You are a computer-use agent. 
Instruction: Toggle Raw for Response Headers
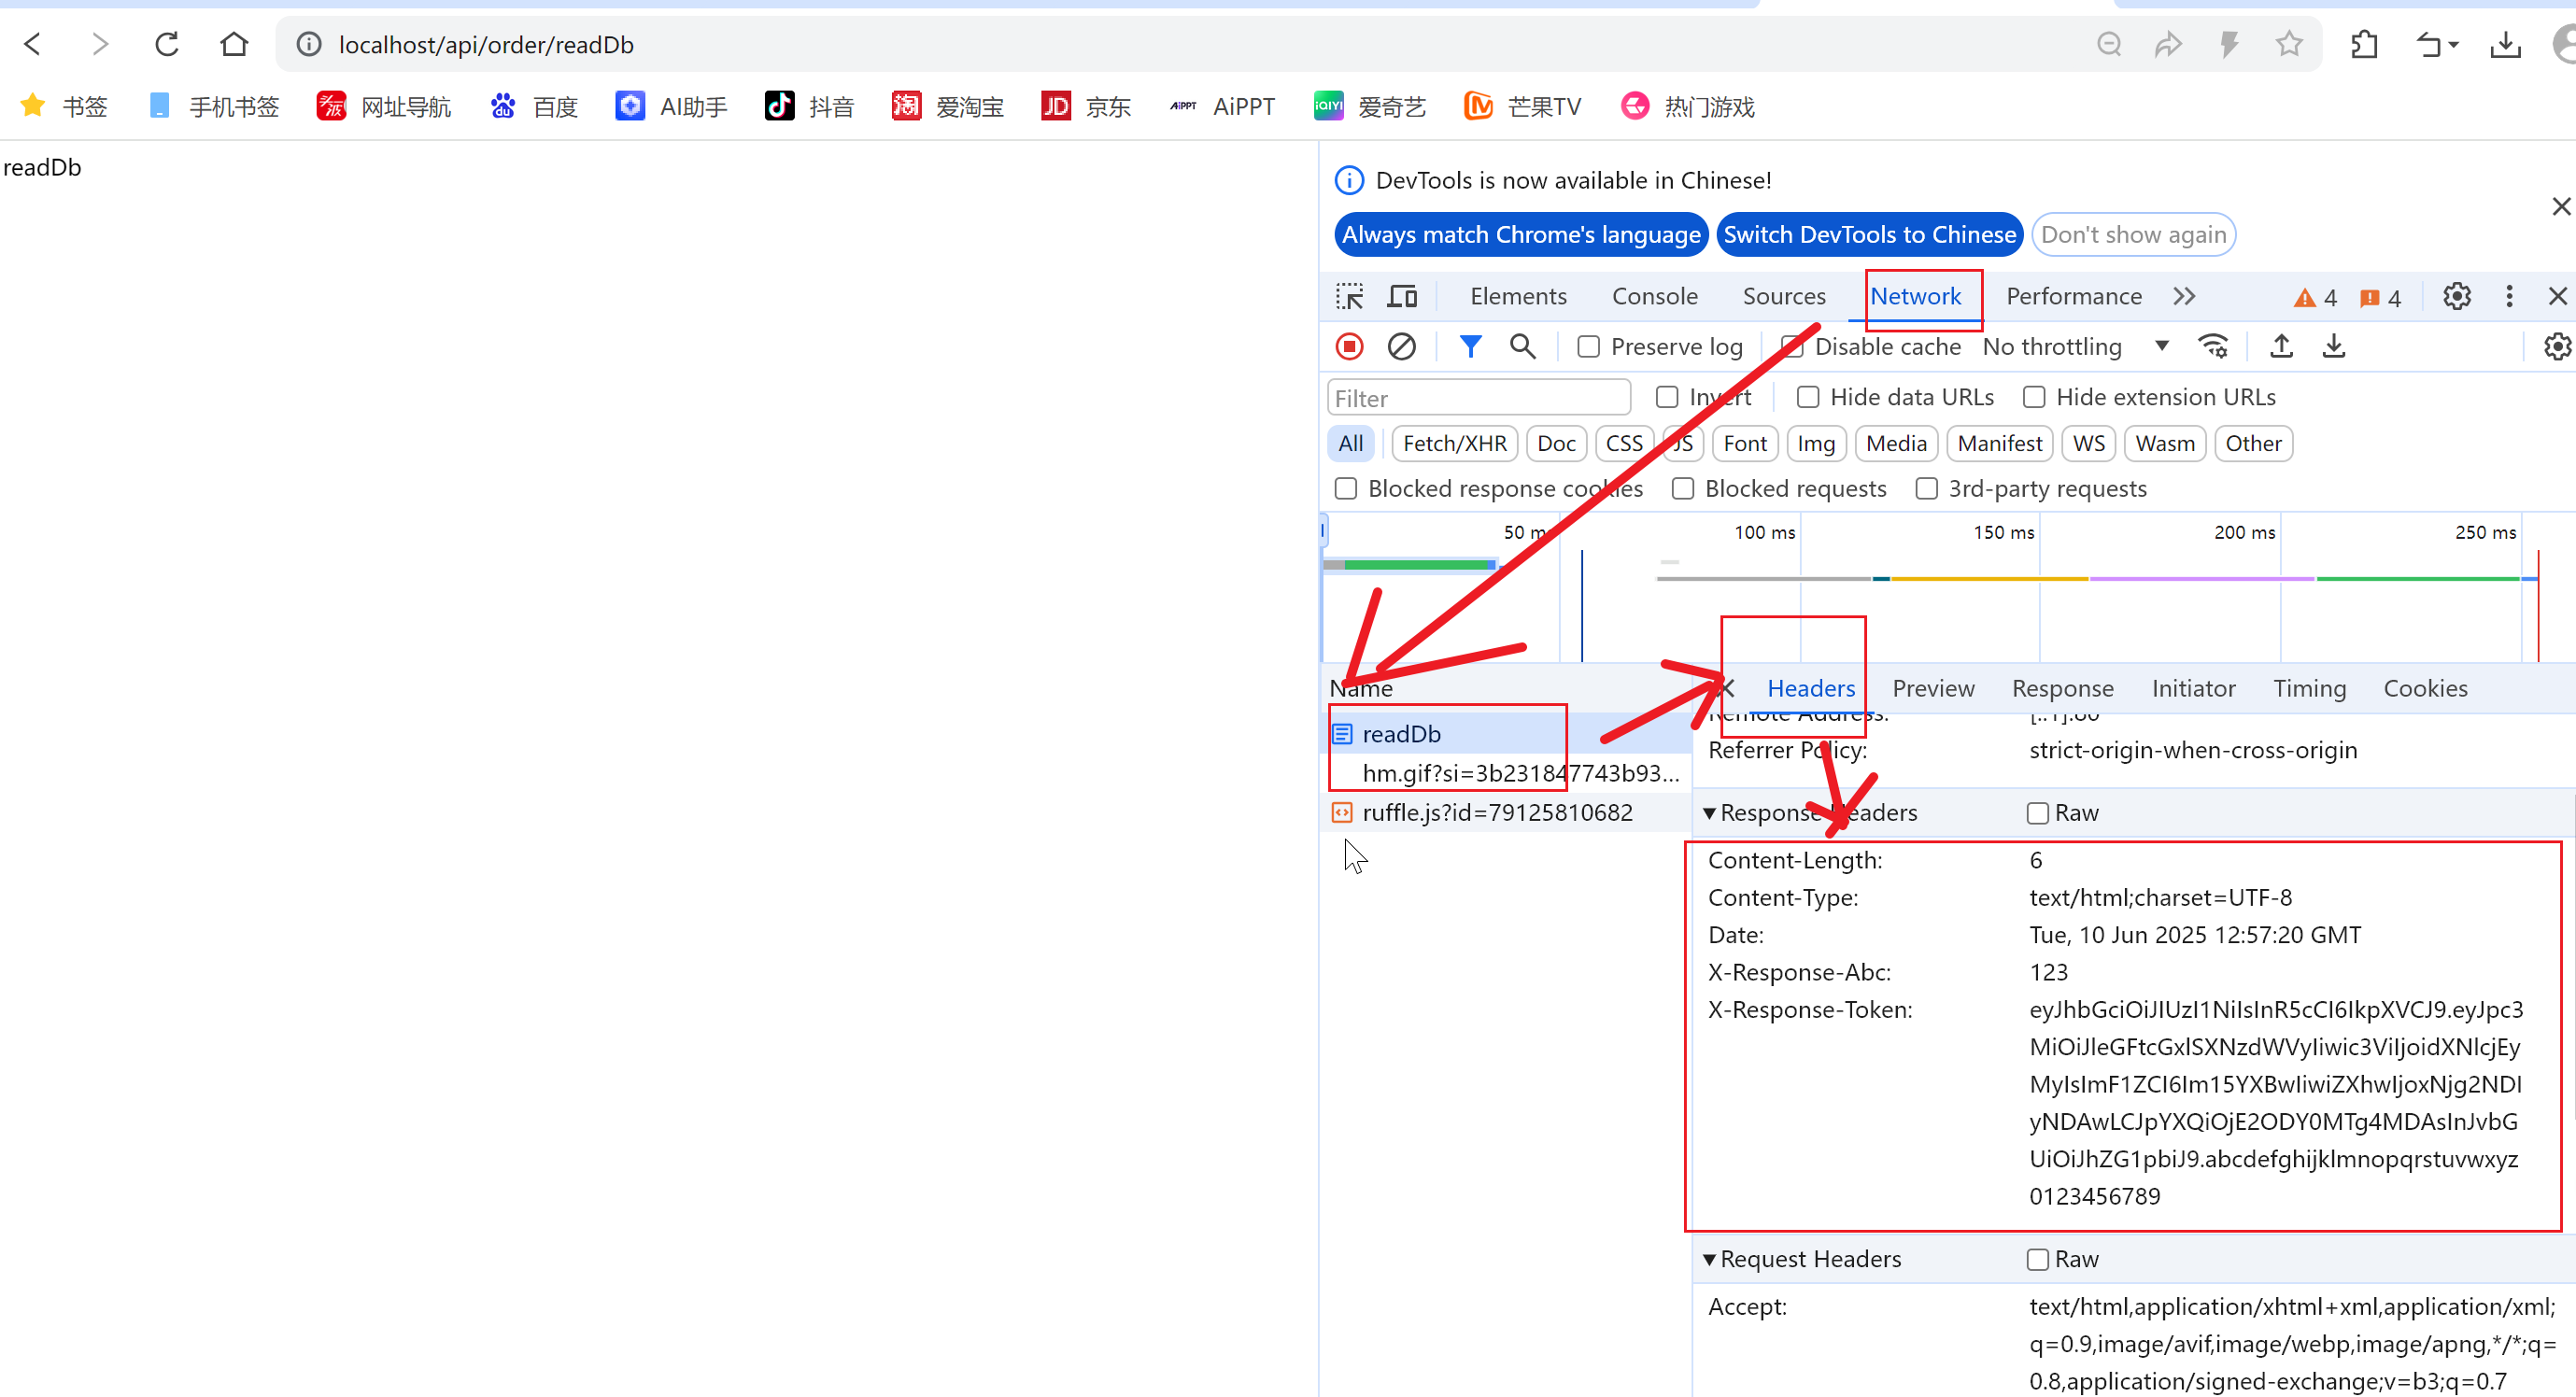point(2037,813)
